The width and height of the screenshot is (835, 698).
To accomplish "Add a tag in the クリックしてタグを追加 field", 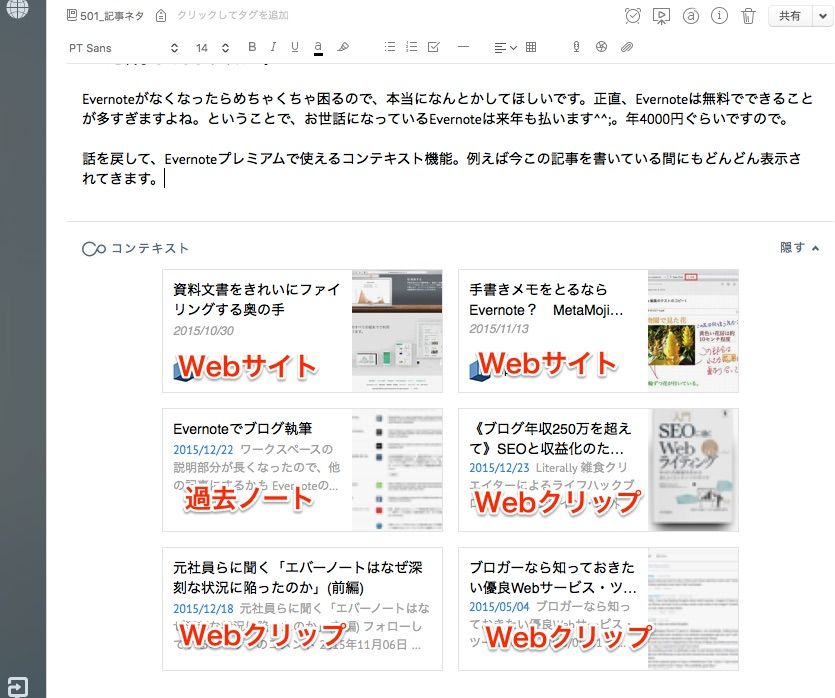I will tap(233, 15).
